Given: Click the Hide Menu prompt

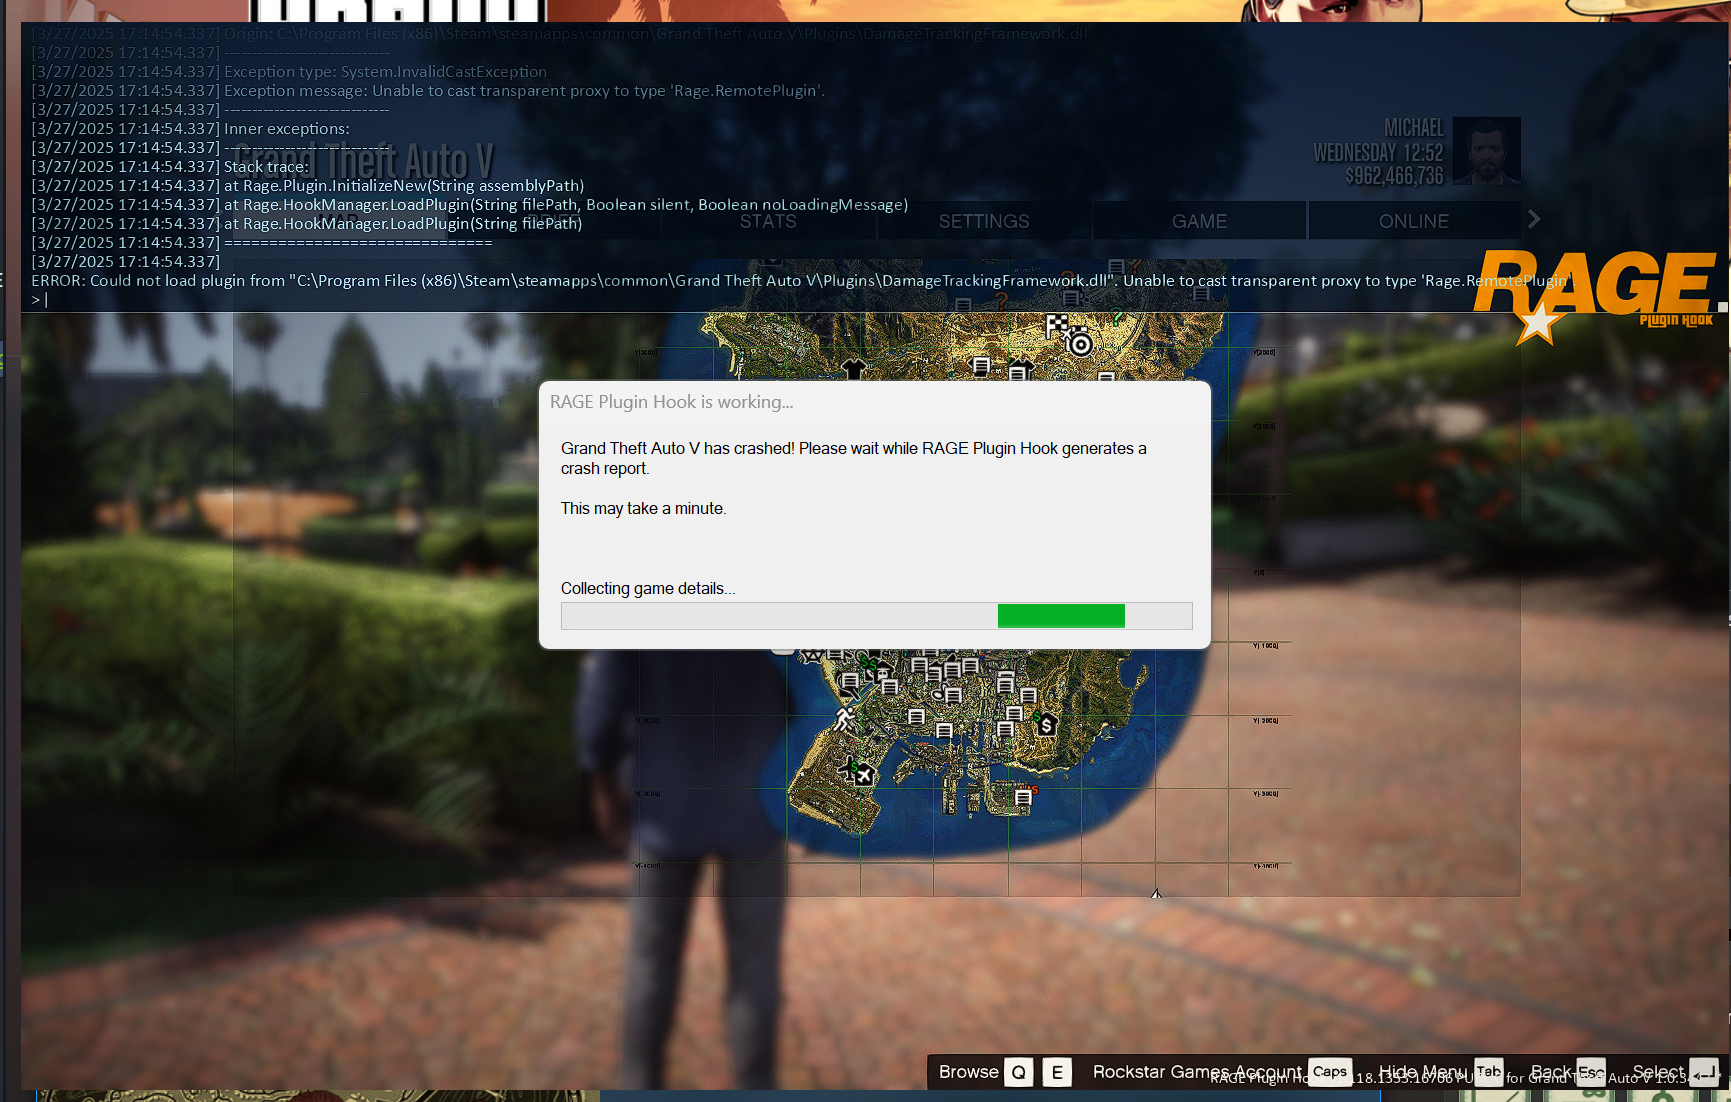Looking at the screenshot, I should coord(1440,1072).
